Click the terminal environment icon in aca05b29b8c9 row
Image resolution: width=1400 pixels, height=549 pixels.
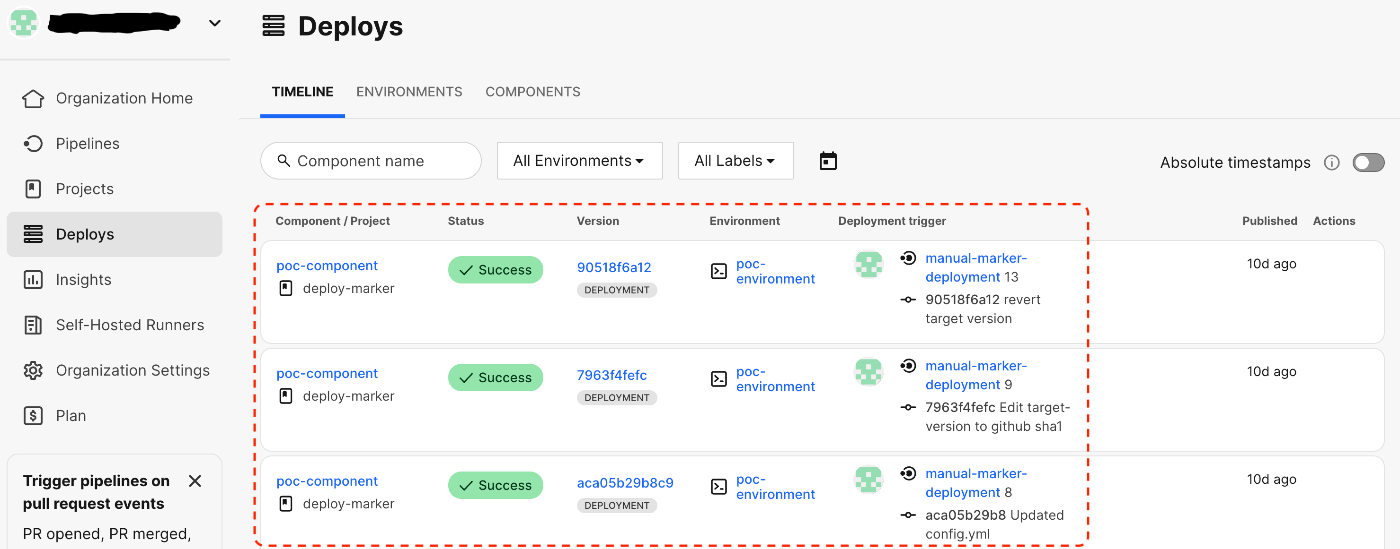[x=718, y=487]
